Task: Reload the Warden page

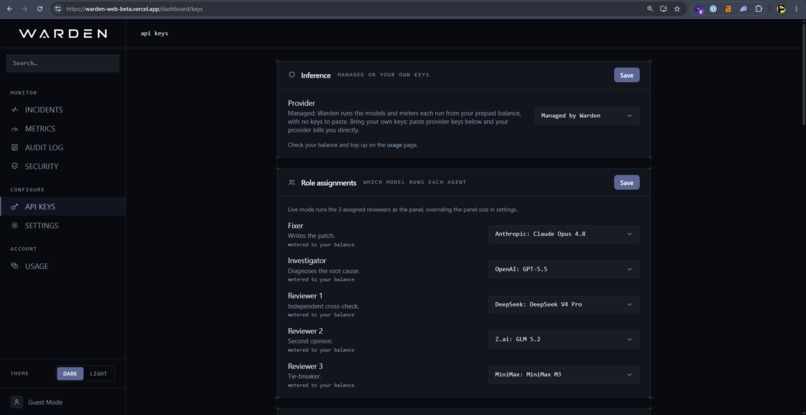Action: [x=40, y=9]
